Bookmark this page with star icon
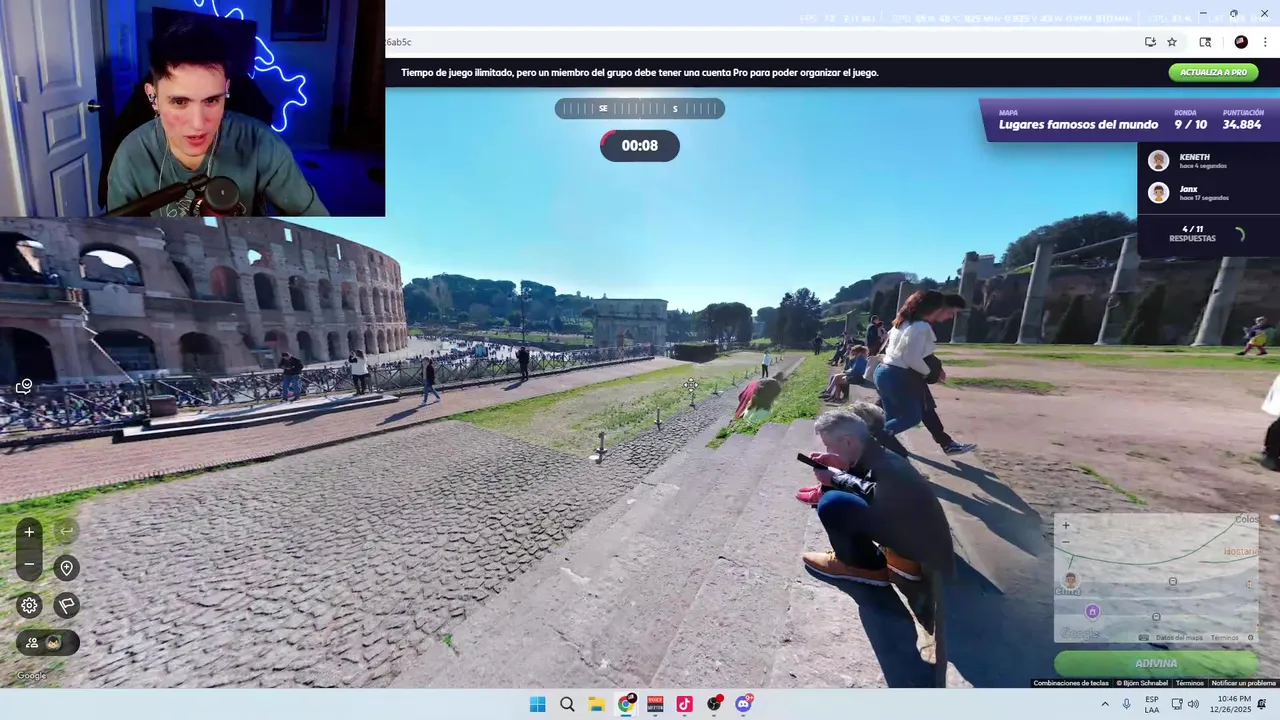 coord(1172,42)
